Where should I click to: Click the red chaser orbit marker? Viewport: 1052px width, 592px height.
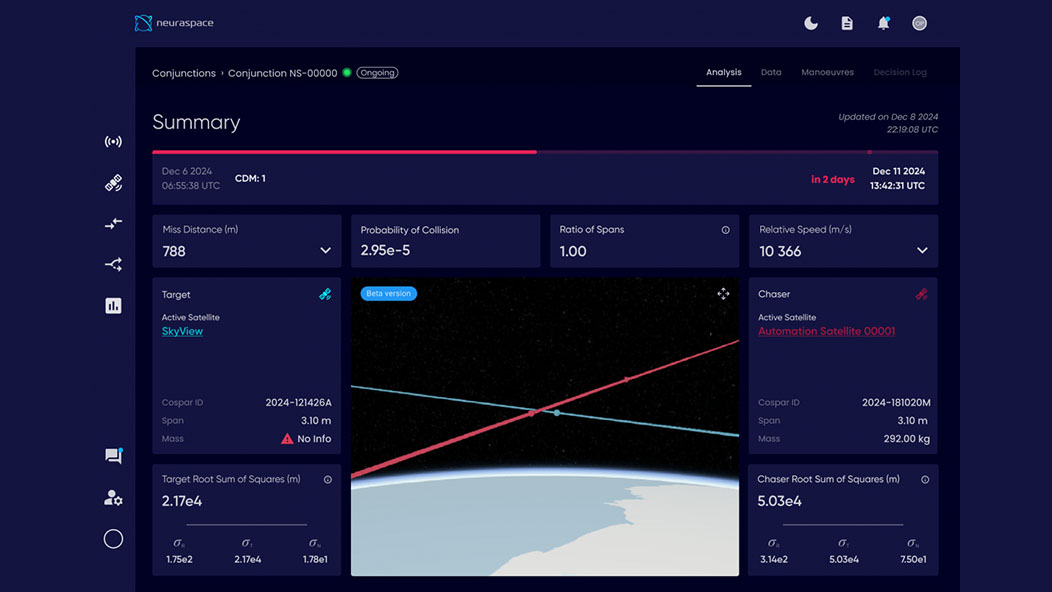coord(531,413)
